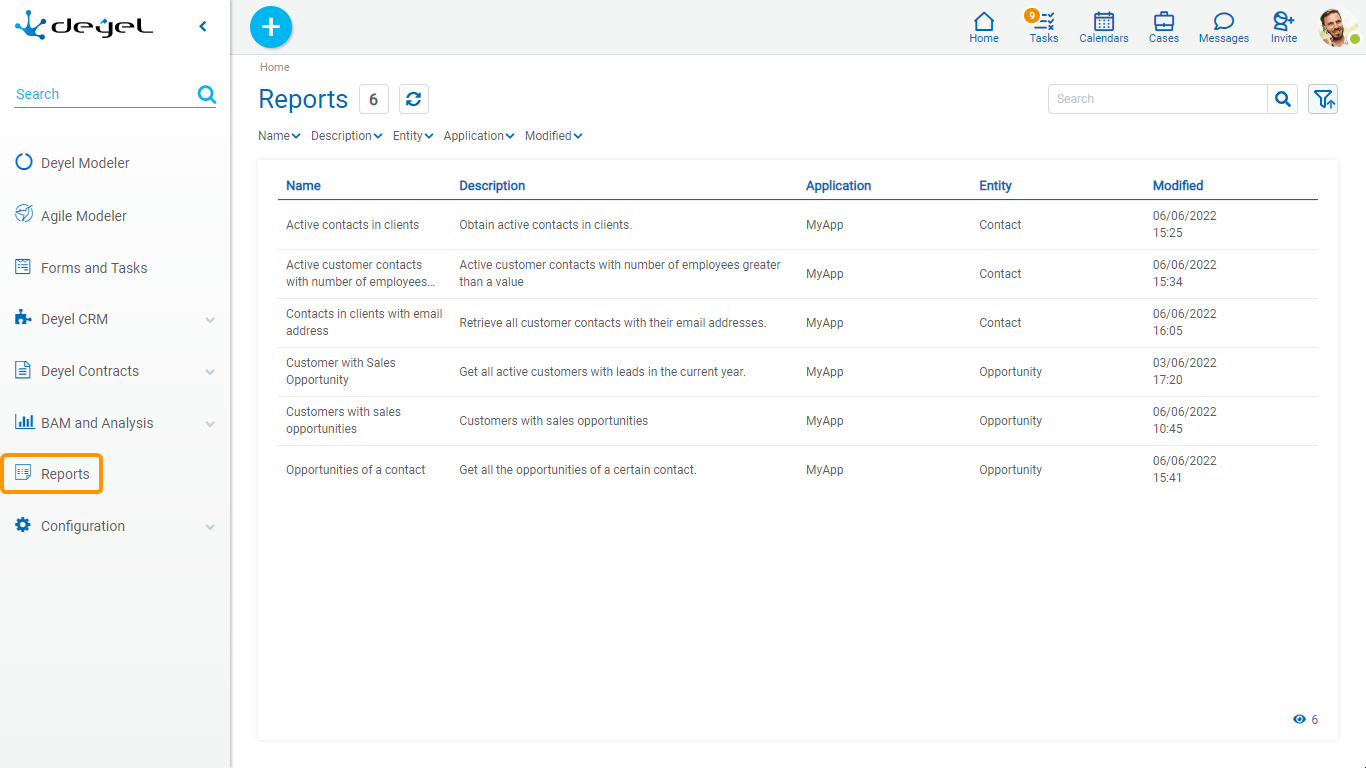
Task: Click the eye icon showing 6
Action: pyautogui.click(x=1300, y=719)
